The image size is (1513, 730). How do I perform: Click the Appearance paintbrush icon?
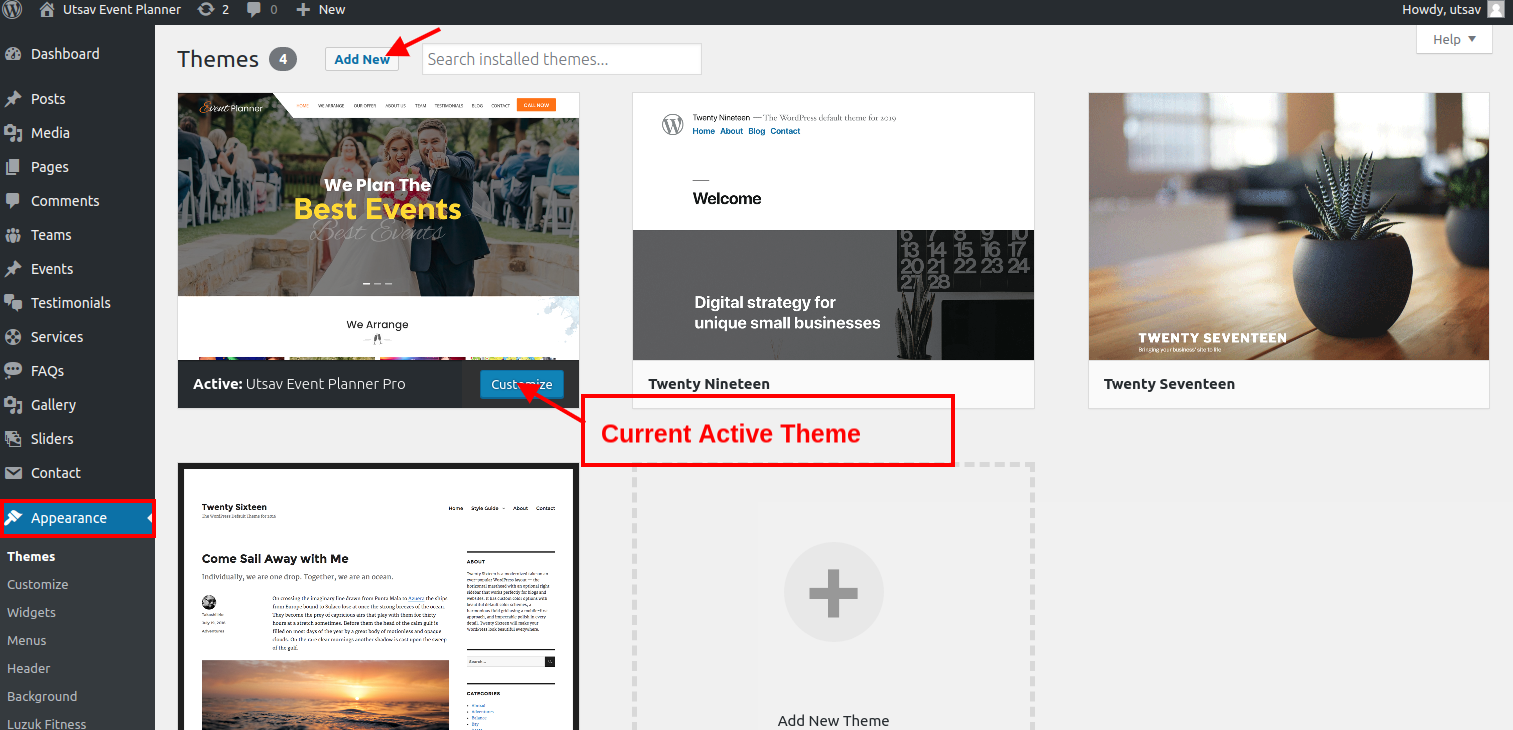pyautogui.click(x=13, y=518)
